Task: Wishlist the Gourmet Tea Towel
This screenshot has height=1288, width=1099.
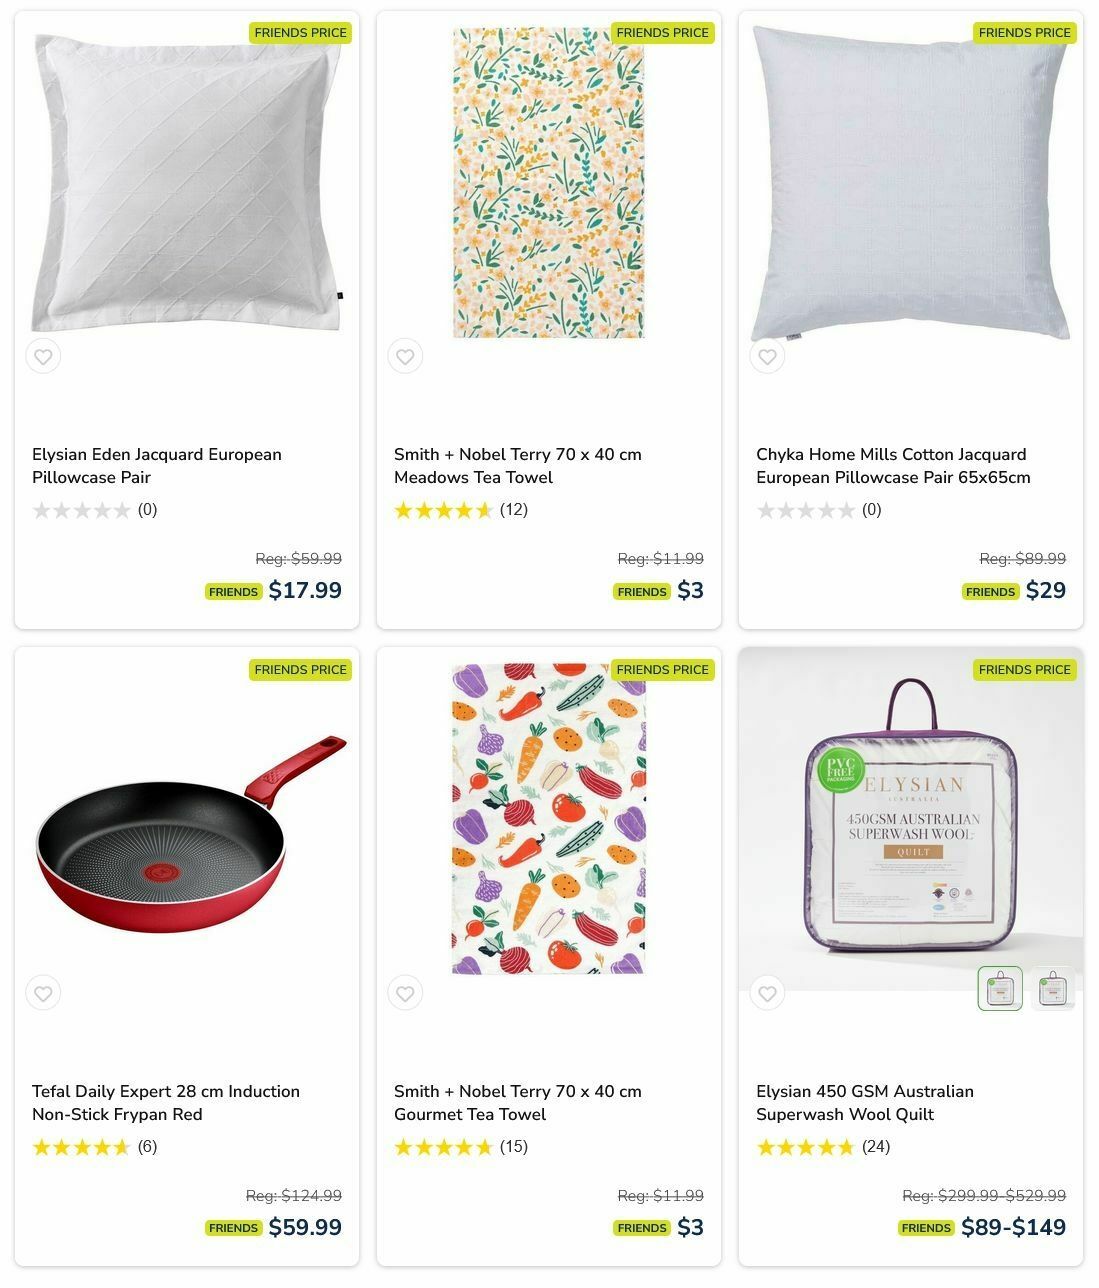Action: pos(405,993)
